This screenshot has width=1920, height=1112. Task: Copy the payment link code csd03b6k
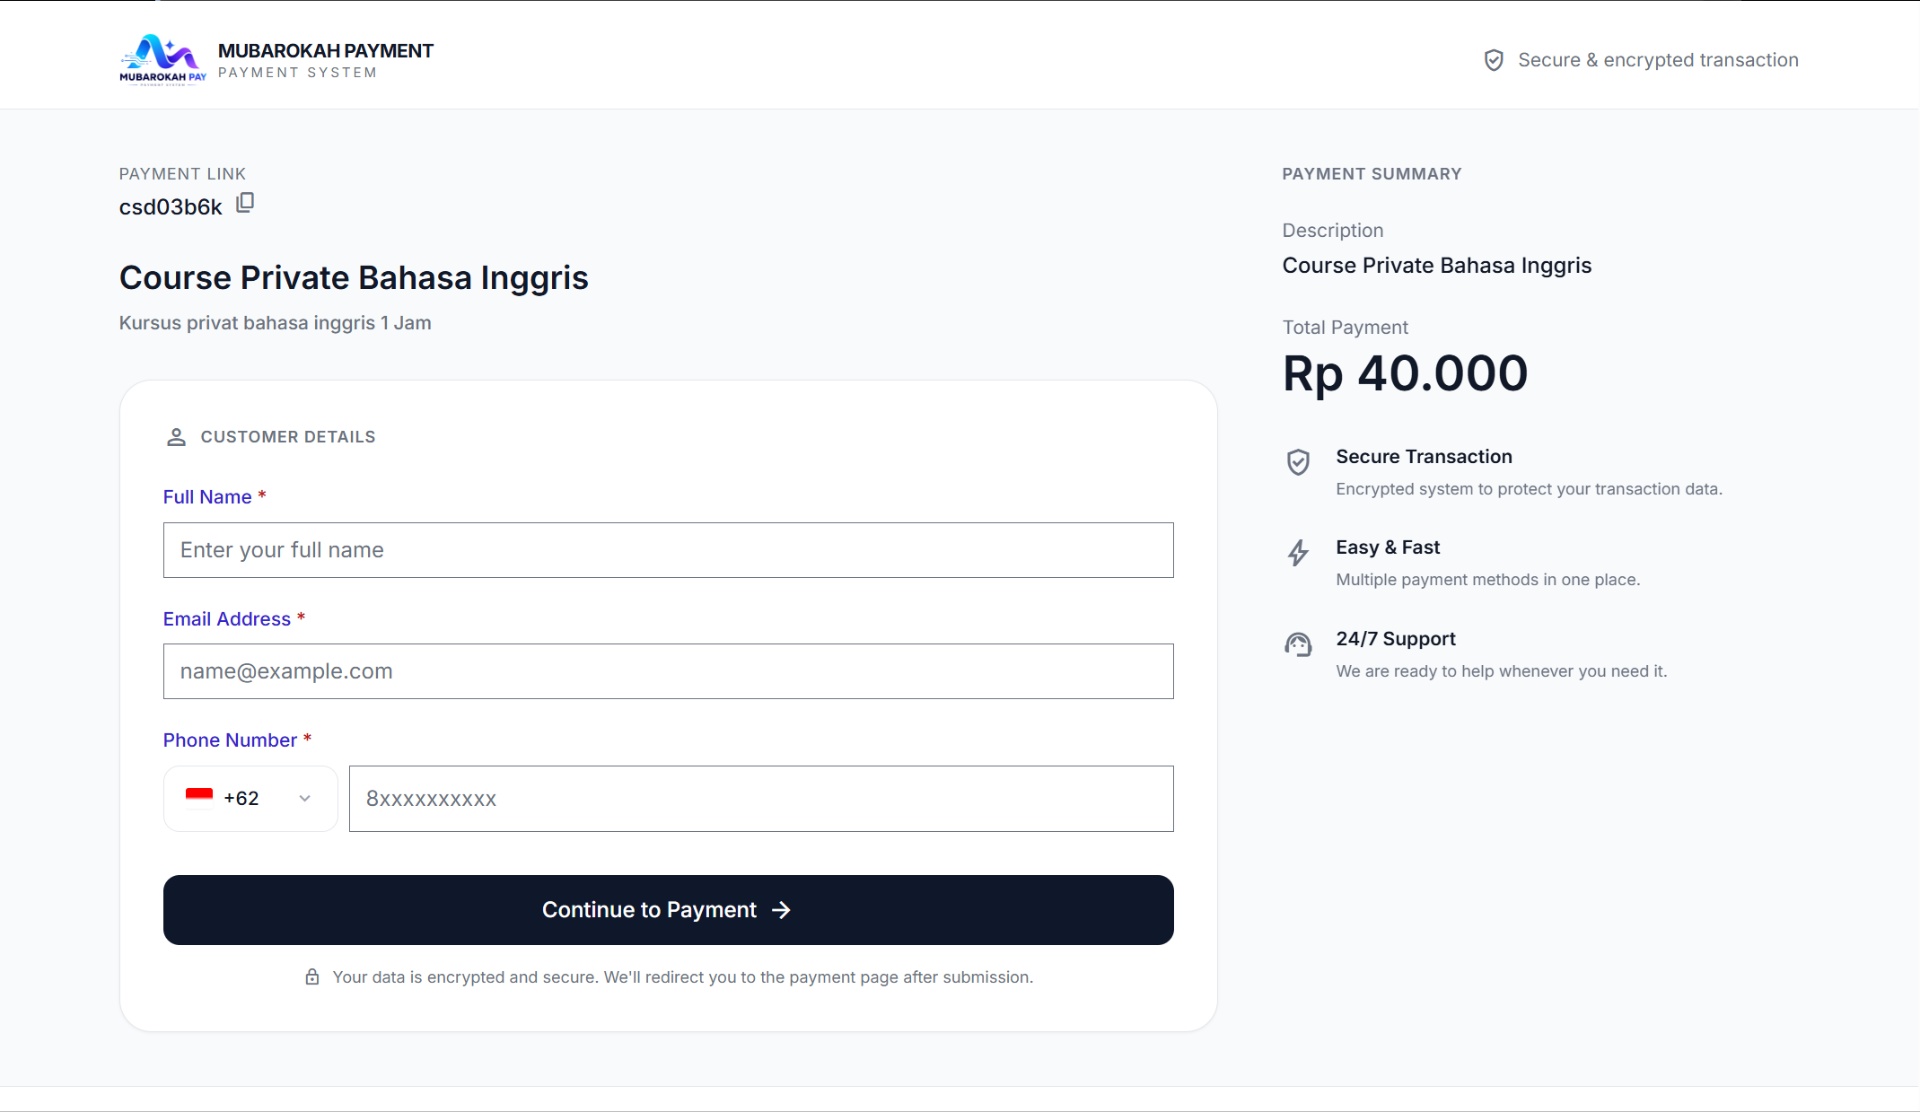pyautogui.click(x=245, y=203)
